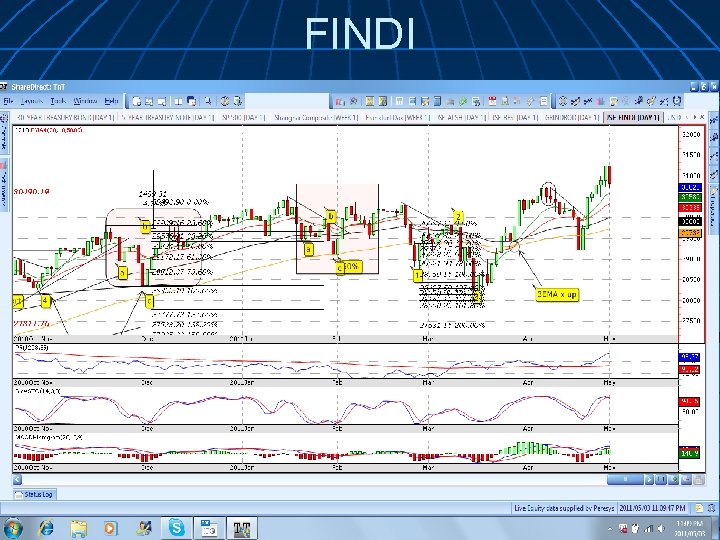The image size is (720, 540).
Task: Open Windows Explorer folder from taskbar
Action: coord(79,528)
